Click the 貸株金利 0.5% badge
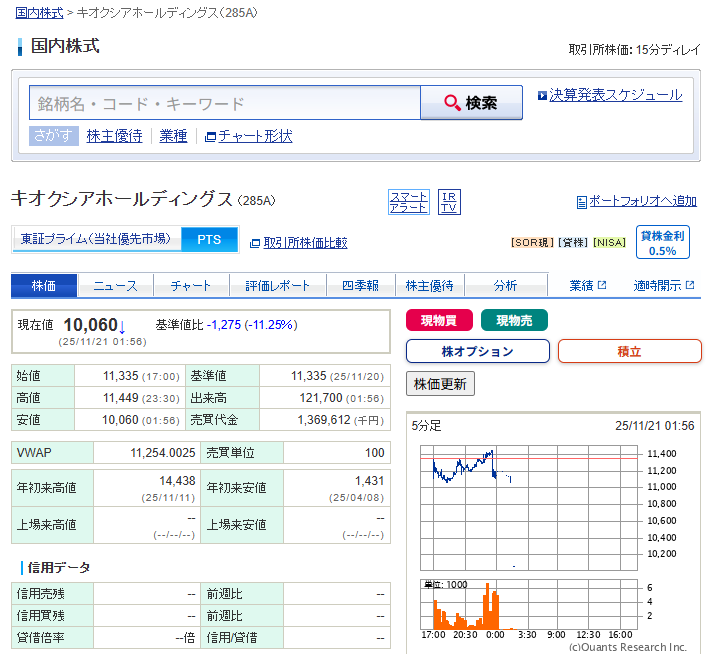Viewport: 706px width, 654px height. [662, 242]
